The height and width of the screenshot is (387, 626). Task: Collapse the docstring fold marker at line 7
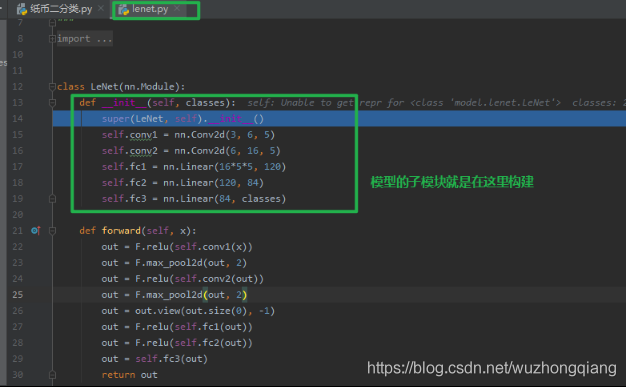point(52,23)
